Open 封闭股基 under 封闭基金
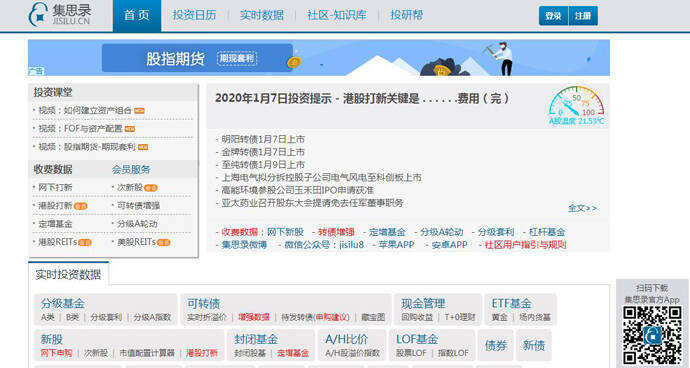The image size is (690, 368). point(250,353)
